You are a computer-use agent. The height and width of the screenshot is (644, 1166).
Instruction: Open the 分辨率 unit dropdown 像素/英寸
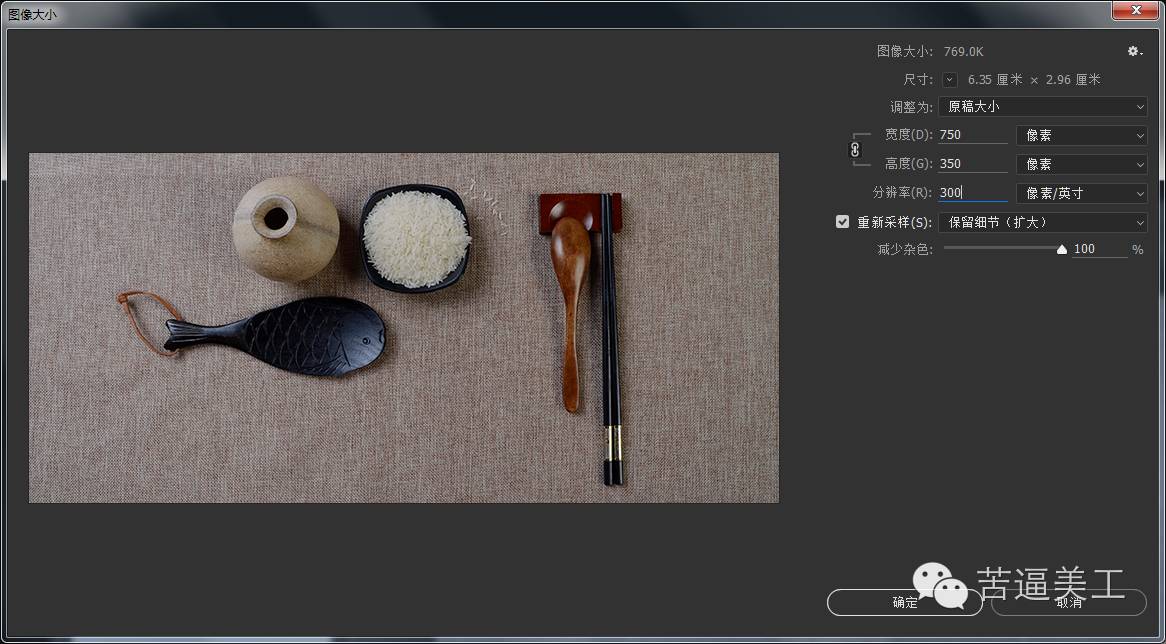pyautogui.click(x=1081, y=193)
